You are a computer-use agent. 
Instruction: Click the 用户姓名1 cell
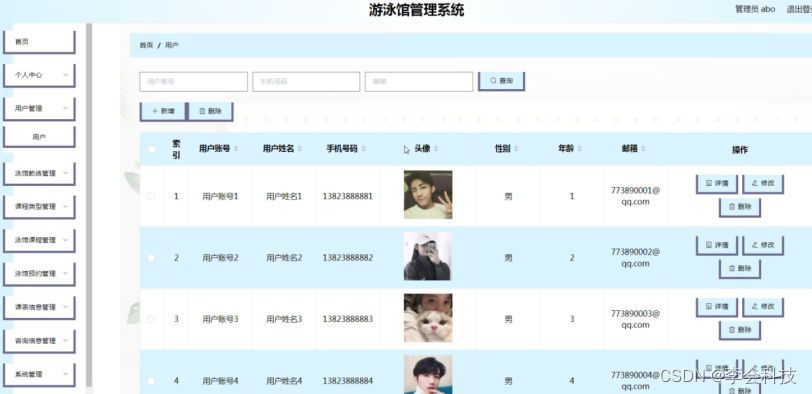284,197
